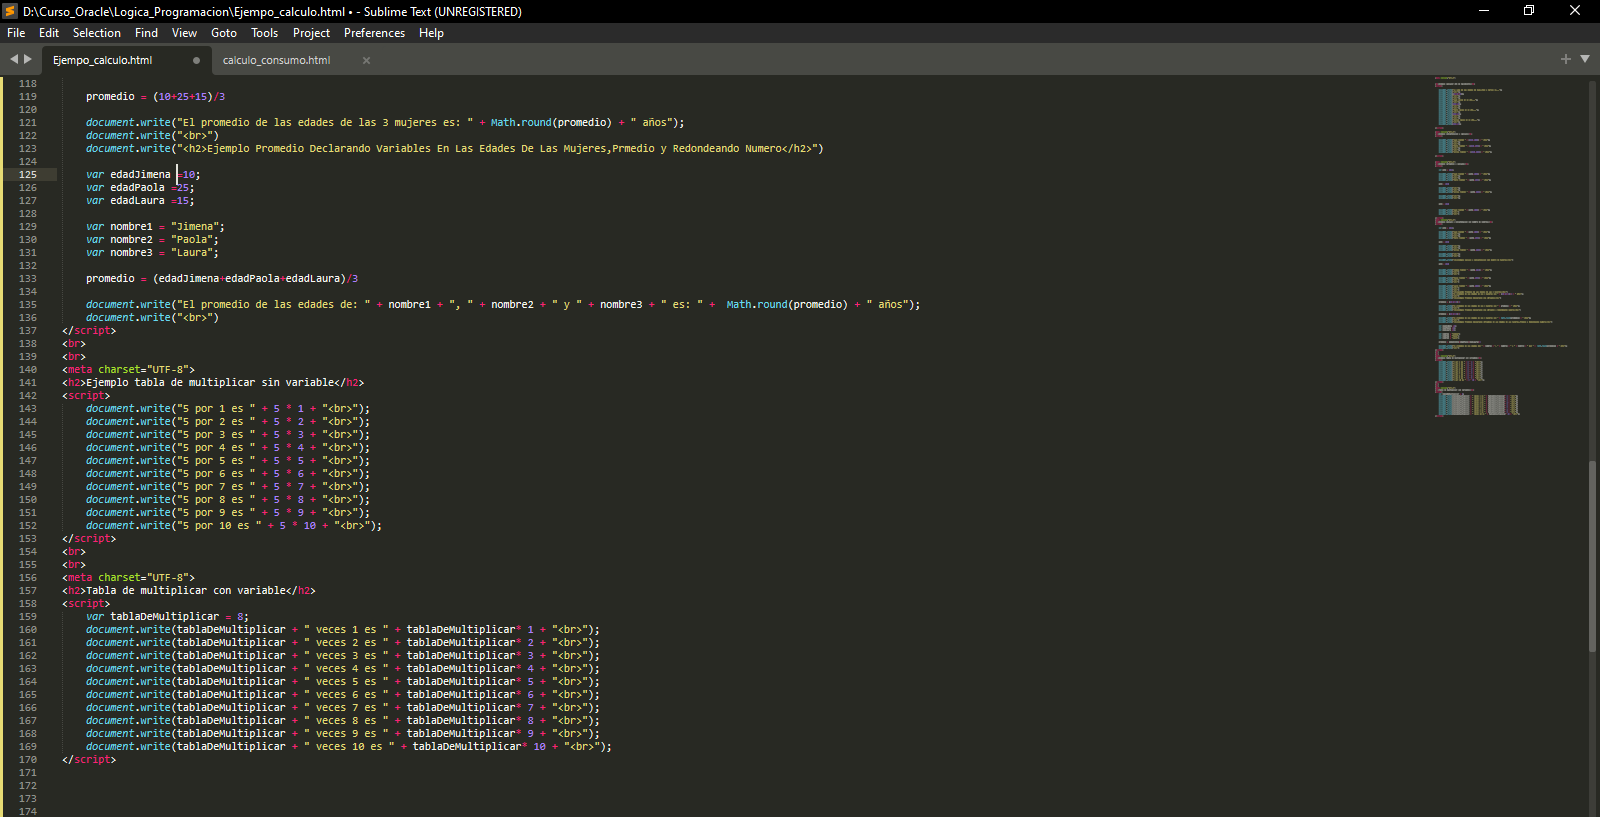Open the Selection menu
This screenshot has width=1600, height=817.
[97, 33]
